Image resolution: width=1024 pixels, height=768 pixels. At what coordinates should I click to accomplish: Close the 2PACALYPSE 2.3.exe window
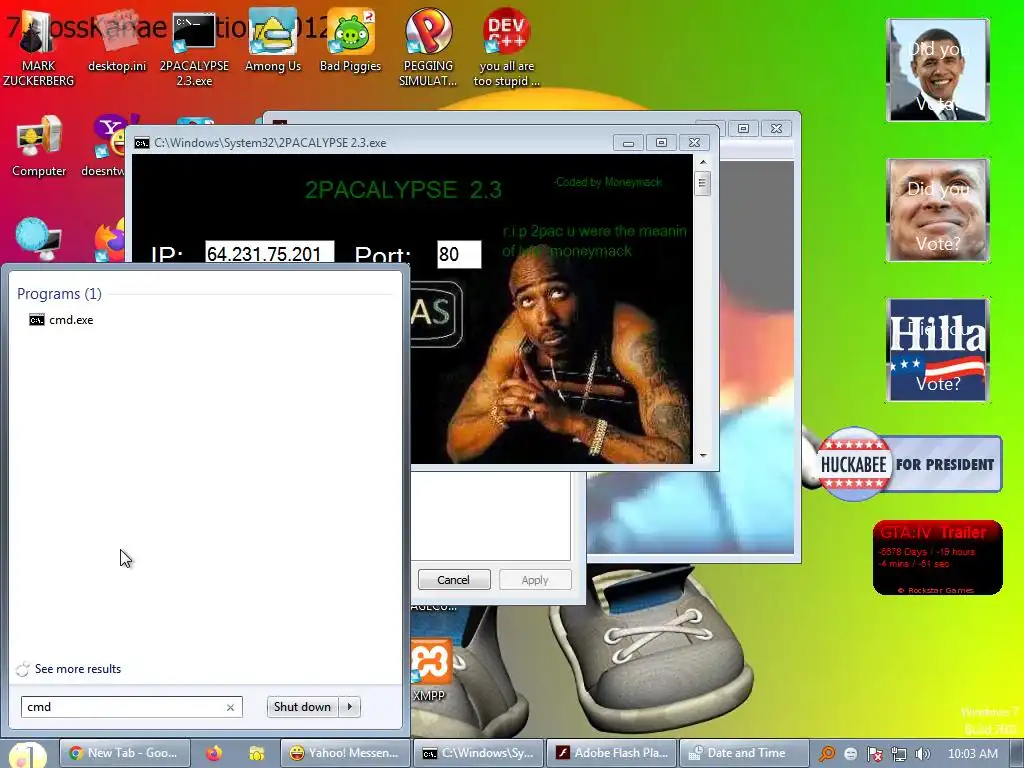coord(694,142)
